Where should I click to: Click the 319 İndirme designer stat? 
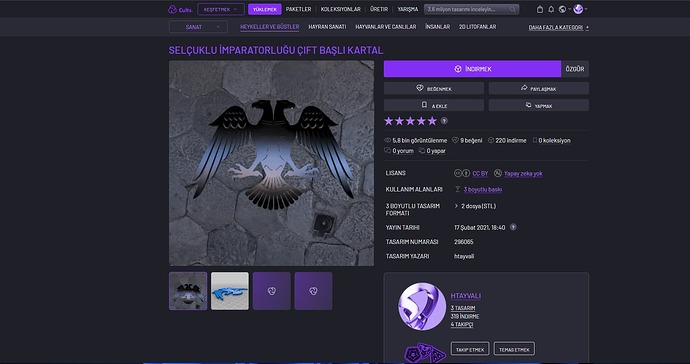(465, 316)
